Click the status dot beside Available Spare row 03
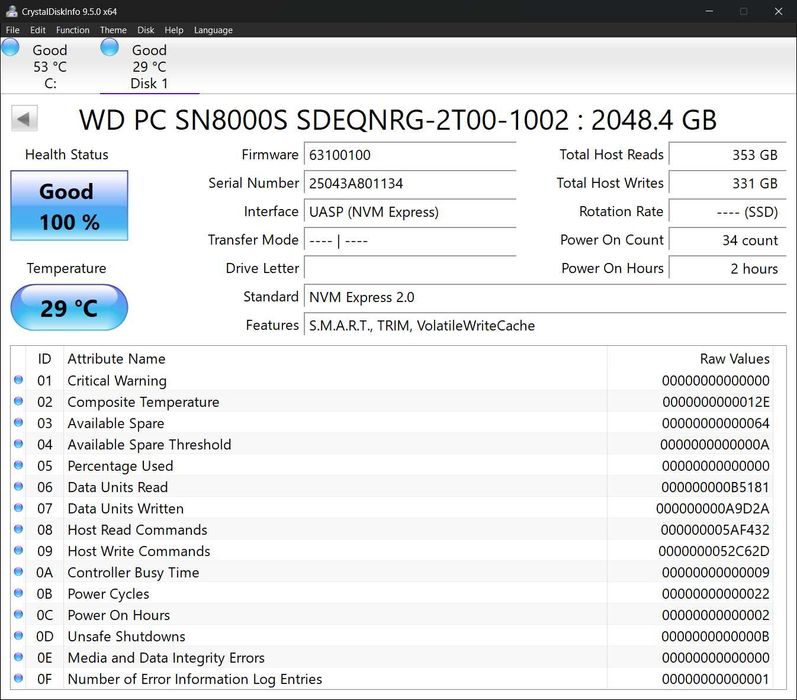The width and height of the screenshot is (797, 700). pos(19,422)
